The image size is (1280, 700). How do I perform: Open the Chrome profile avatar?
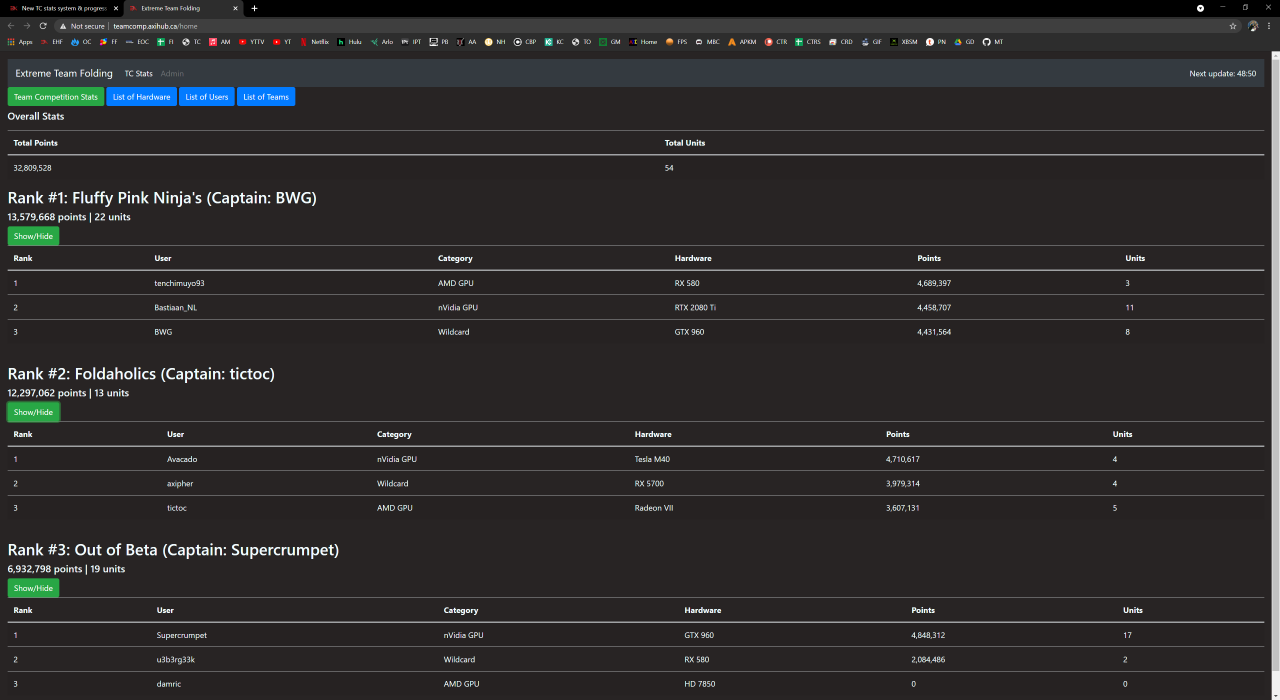[x=1253, y=26]
